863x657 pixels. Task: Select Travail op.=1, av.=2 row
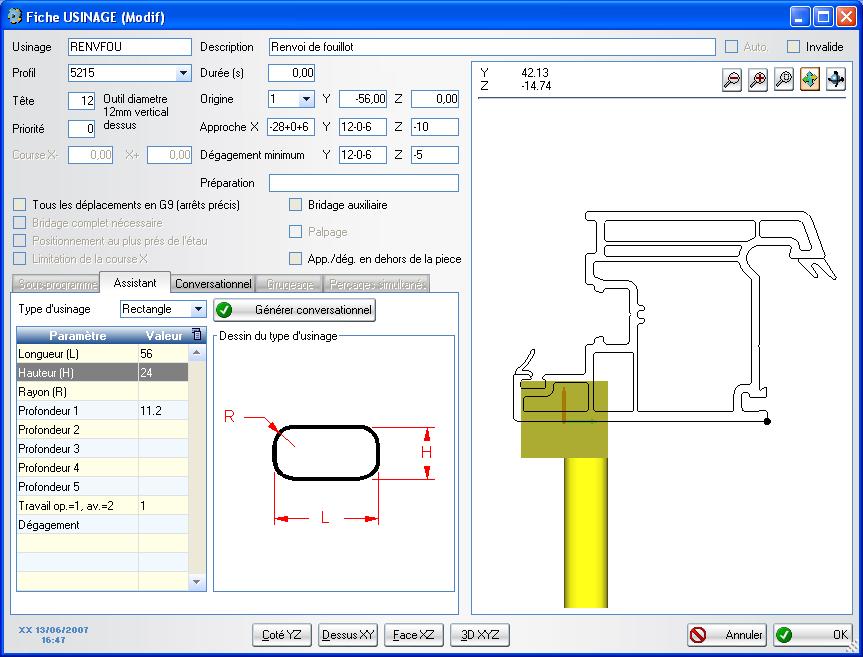pyautogui.click(x=102, y=506)
